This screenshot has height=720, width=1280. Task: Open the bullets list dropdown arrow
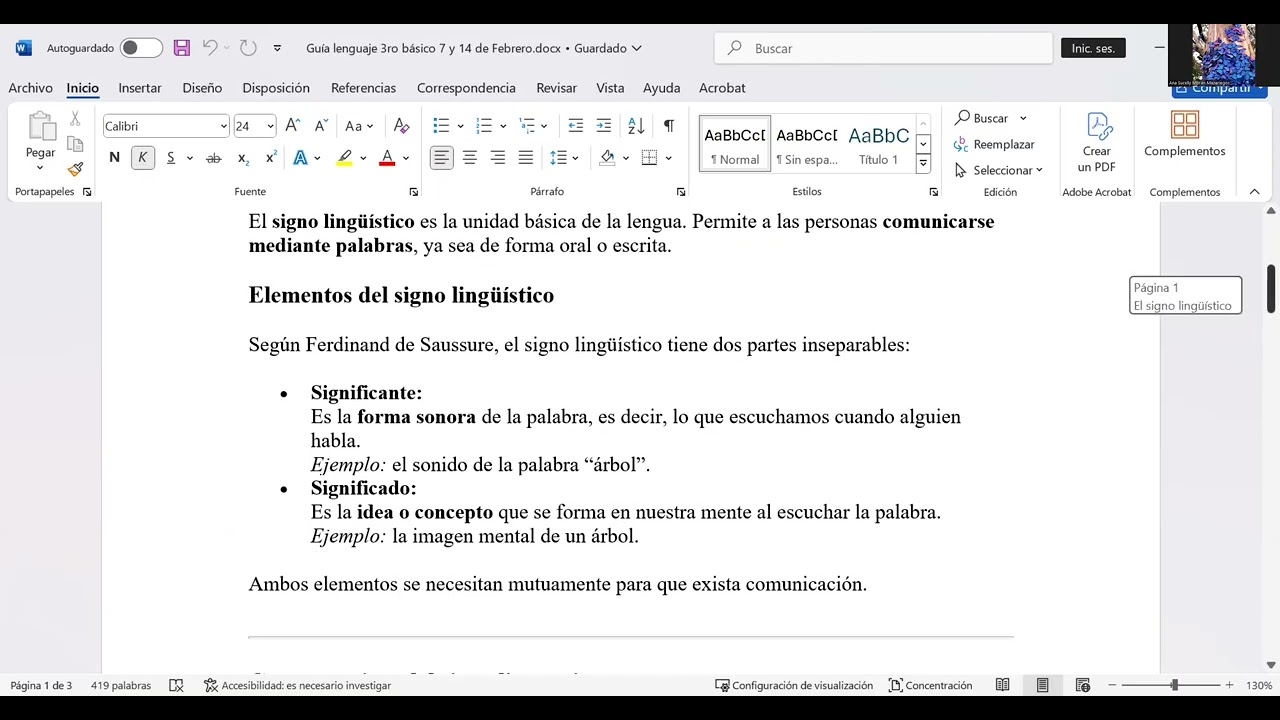coord(460,126)
